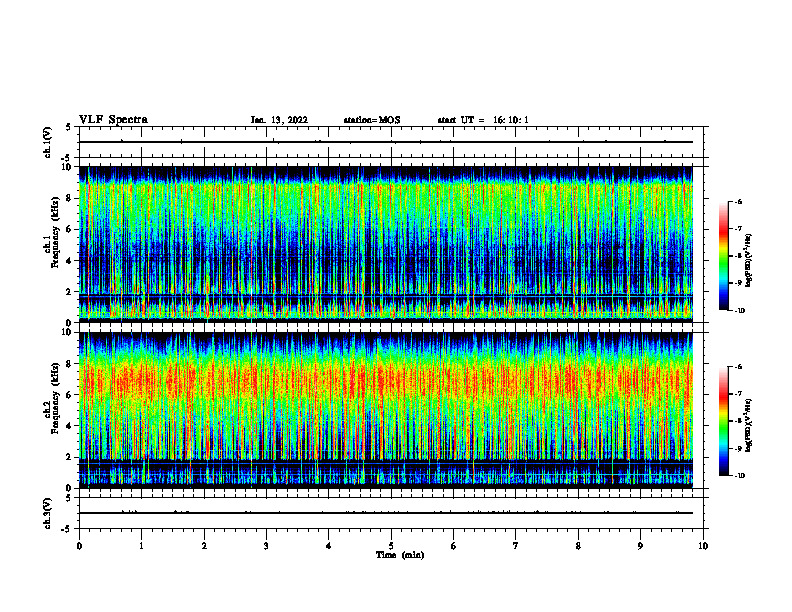
Task: Click the color scale bar beside ch.2 spectrogram
Action: click(723, 421)
